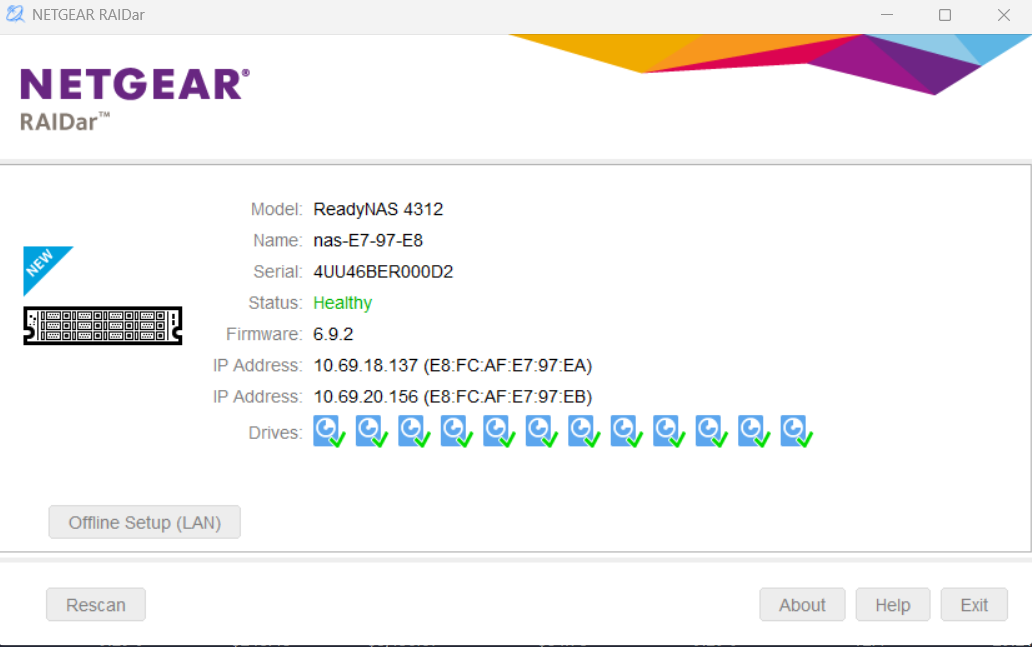The image size is (1032, 647).
Task: Click firmware version 6.9.2
Action: [333, 334]
